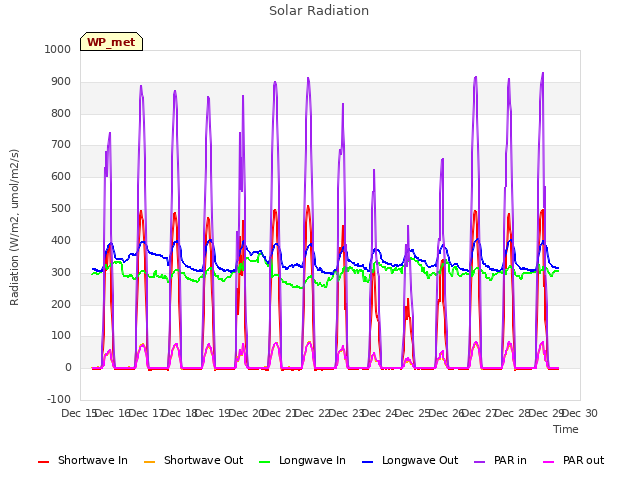This screenshot has width=640, height=480.
Task: Click the 600 y-axis tick label
Action: click(x=60, y=176)
